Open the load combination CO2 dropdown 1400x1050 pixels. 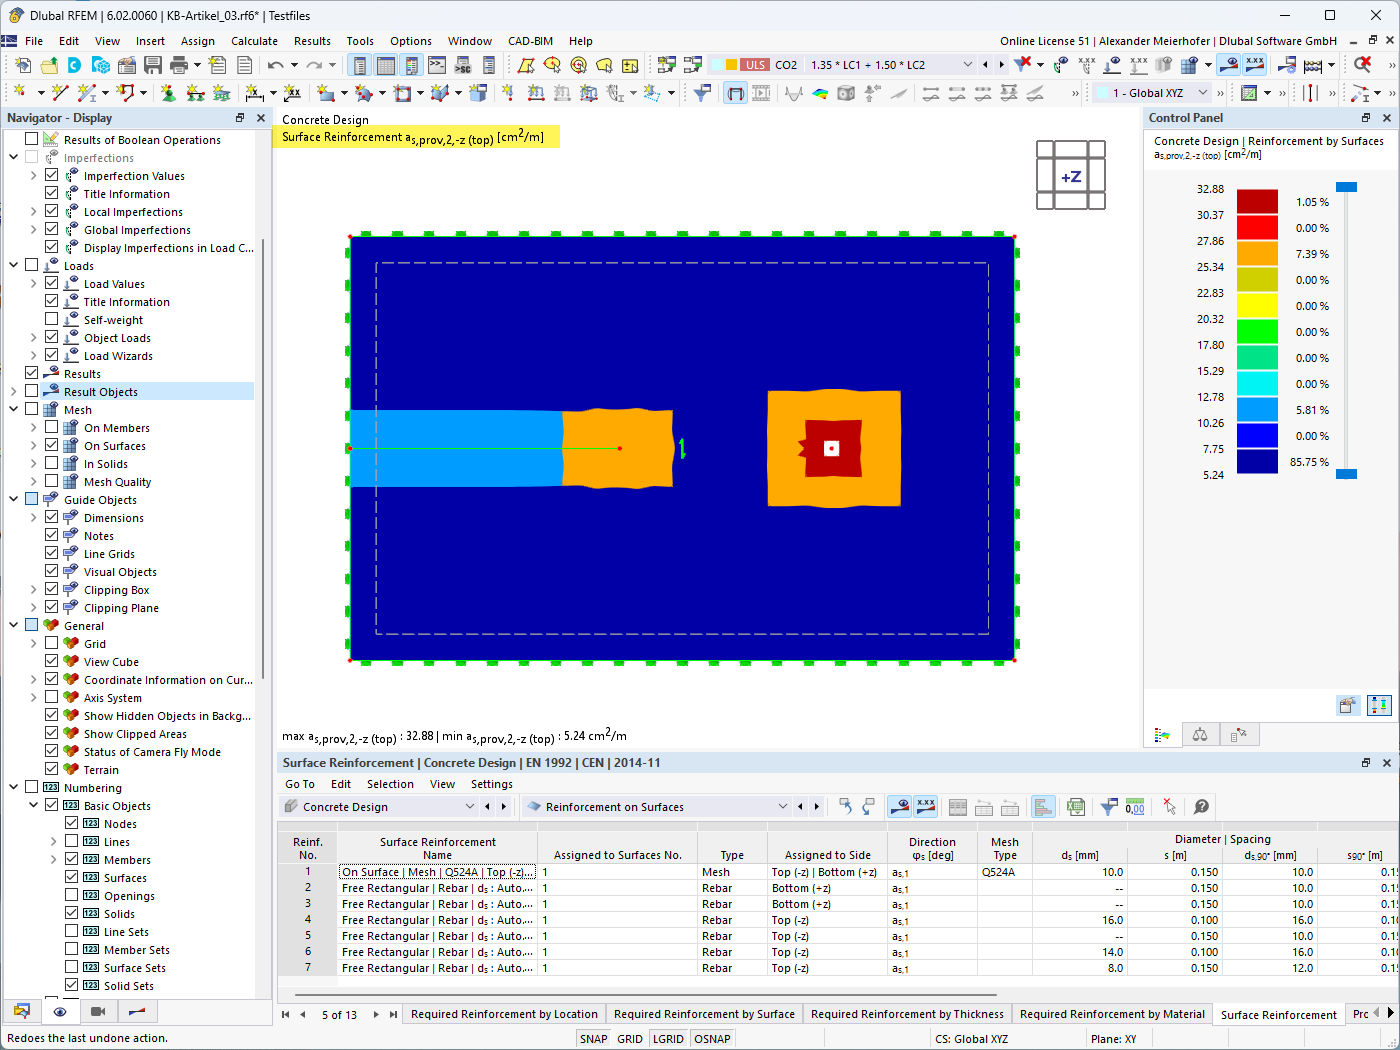tap(967, 65)
